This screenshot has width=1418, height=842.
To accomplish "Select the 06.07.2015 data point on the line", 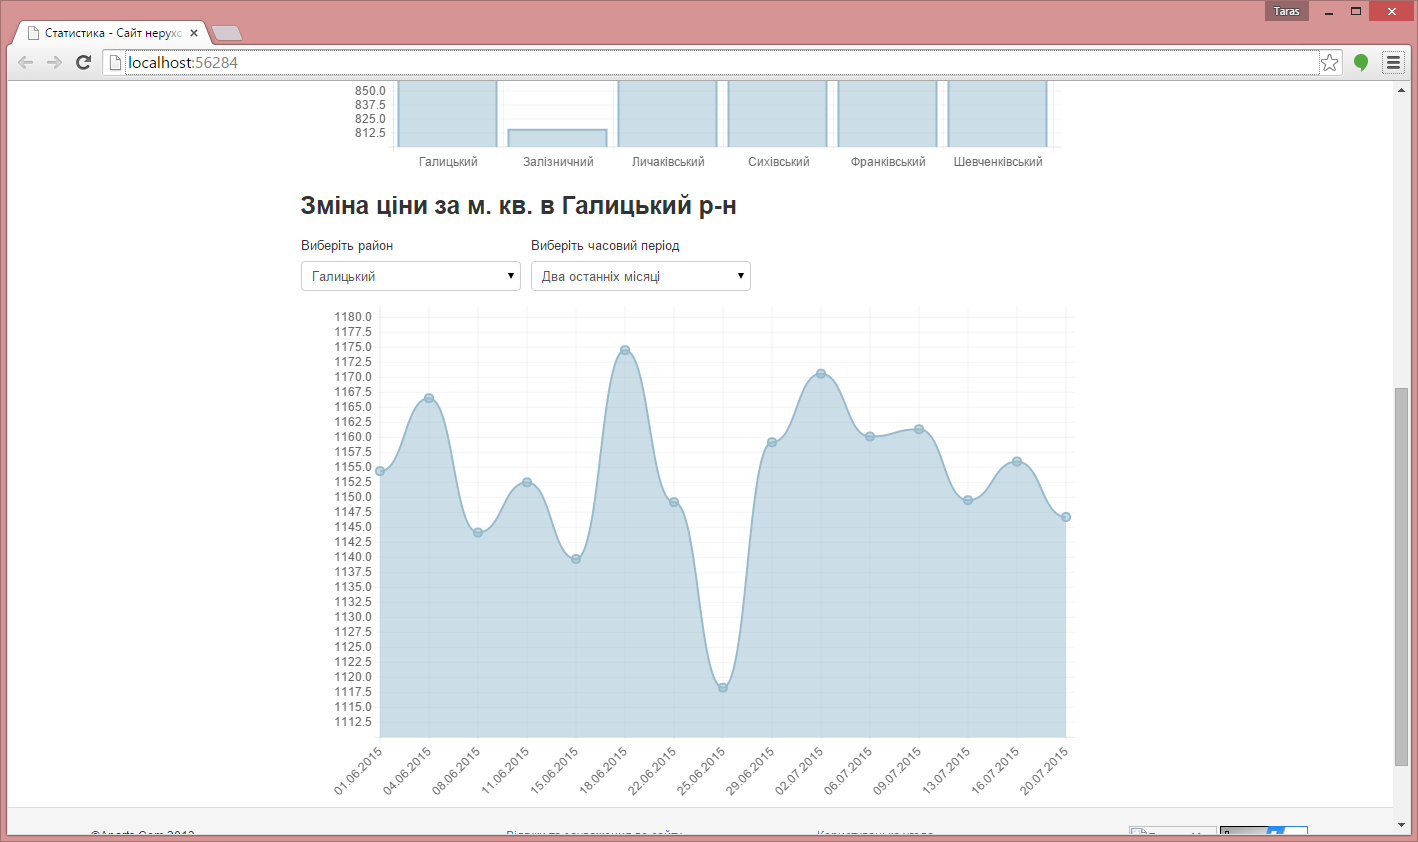I will click(x=870, y=436).
